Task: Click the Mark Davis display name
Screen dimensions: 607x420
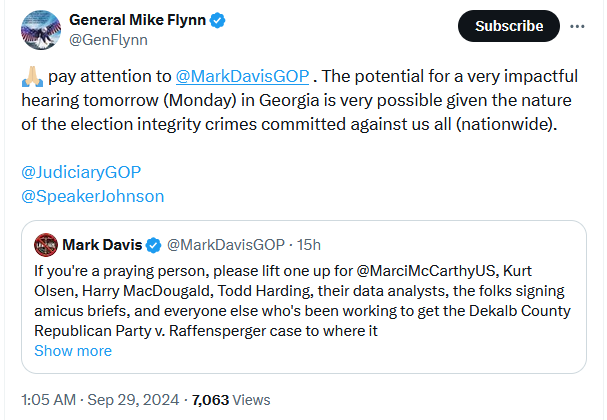Action: pyautogui.click(x=102, y=245)
